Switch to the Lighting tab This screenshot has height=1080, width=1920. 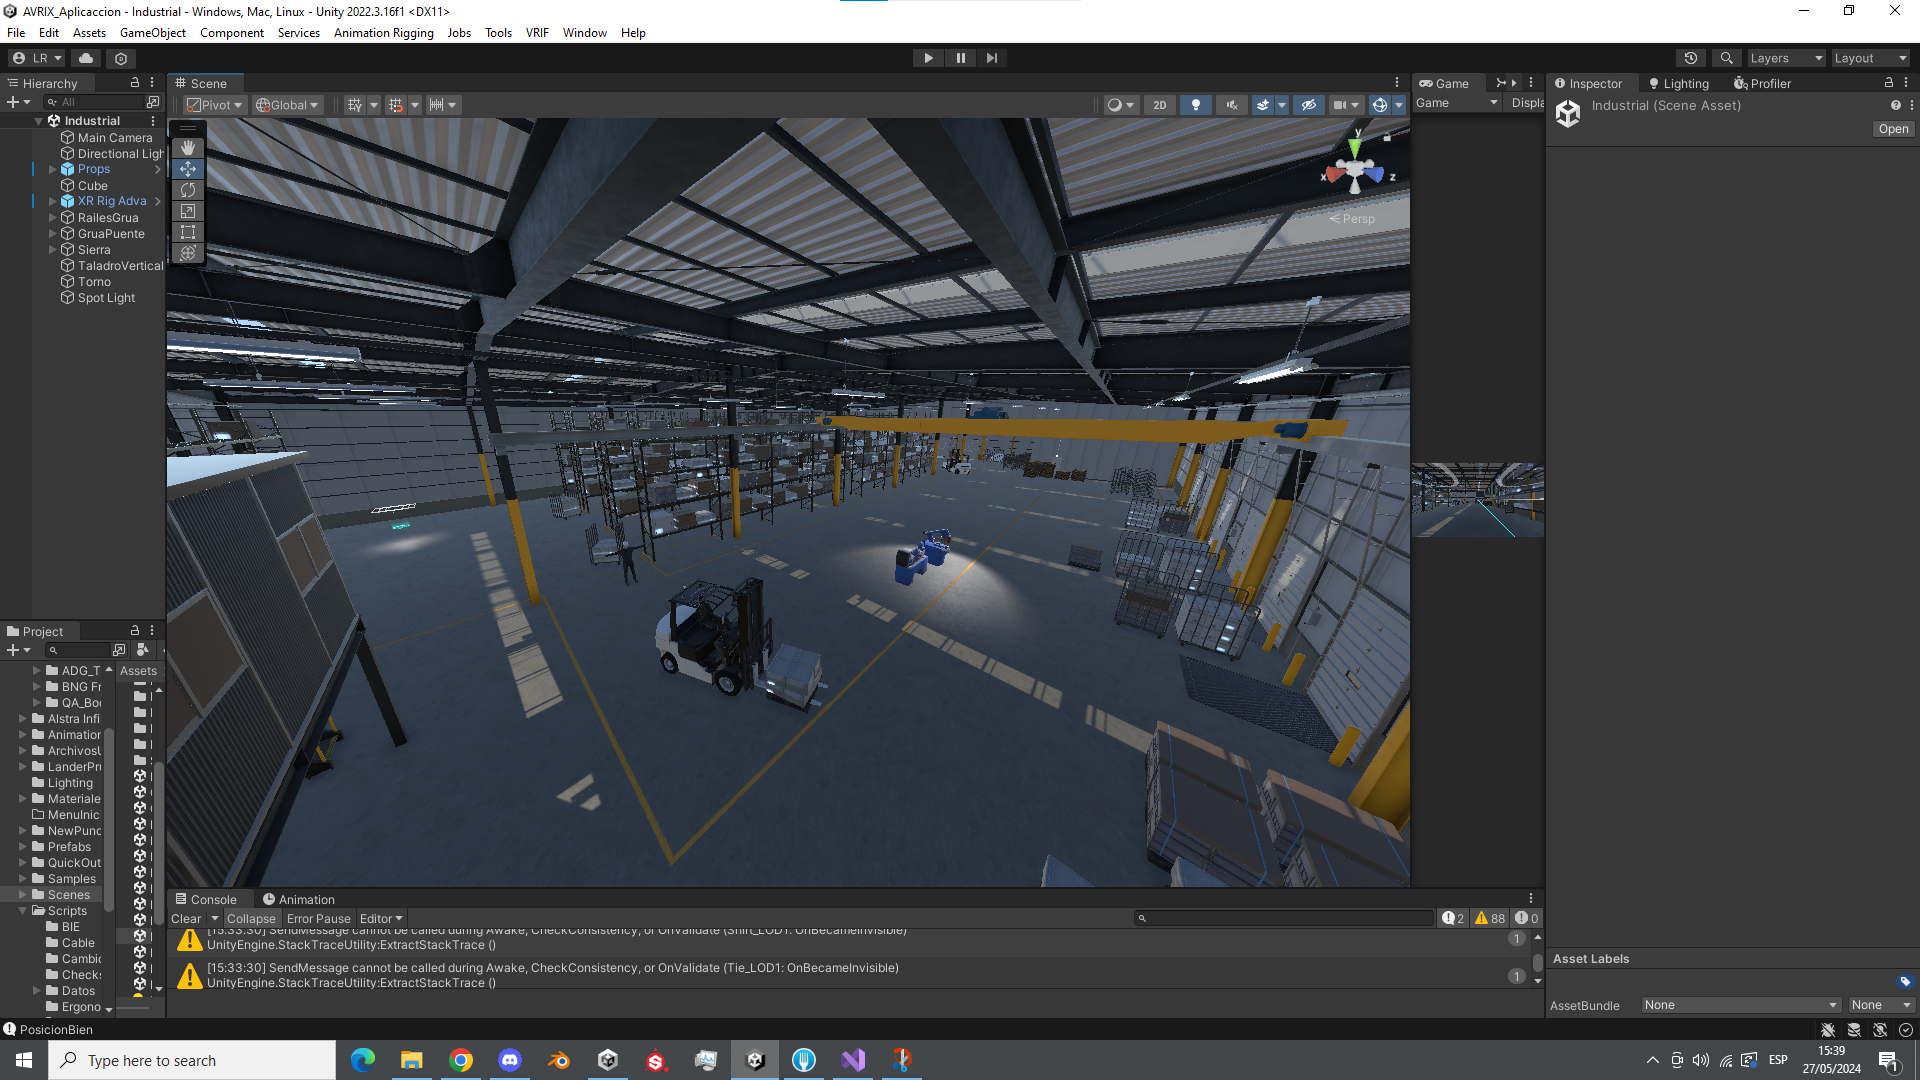click(x=1679, y=84)
